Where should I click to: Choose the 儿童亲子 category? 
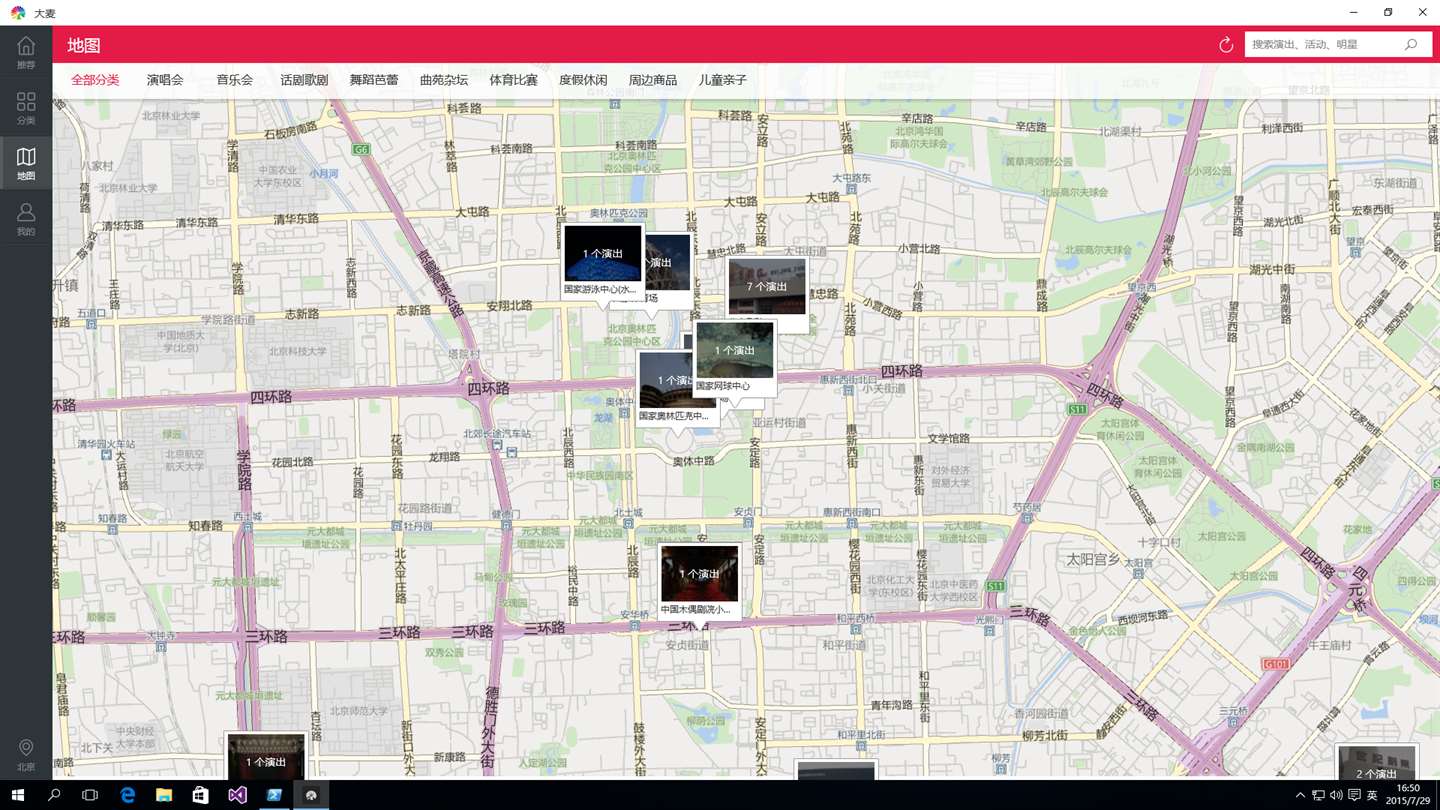point(723,80)
